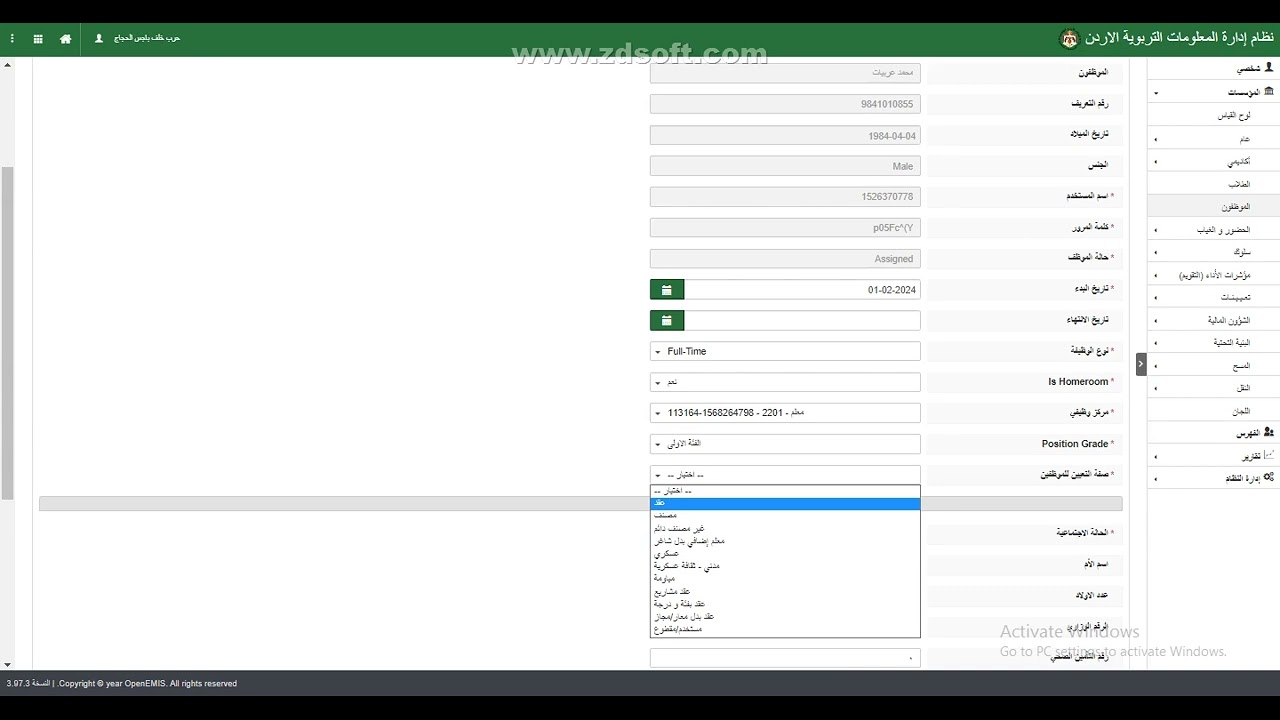Expand البنية التحتية sidebar submenu

(1214, 343)
